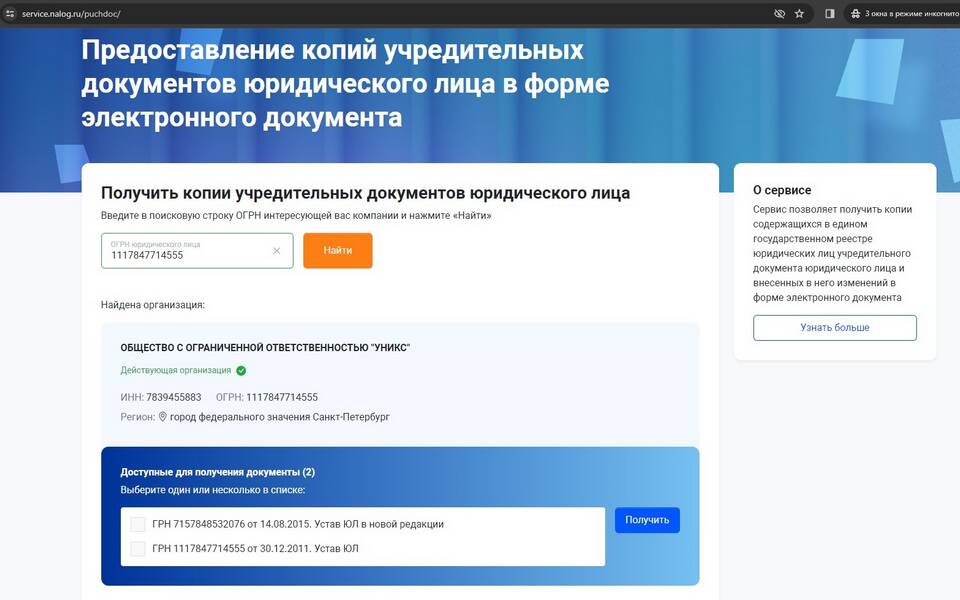Viewport: 960px width, 600px height.
Task: Click the site info icon in address bar
Action: pyautogui.click(x=10, y=14)
